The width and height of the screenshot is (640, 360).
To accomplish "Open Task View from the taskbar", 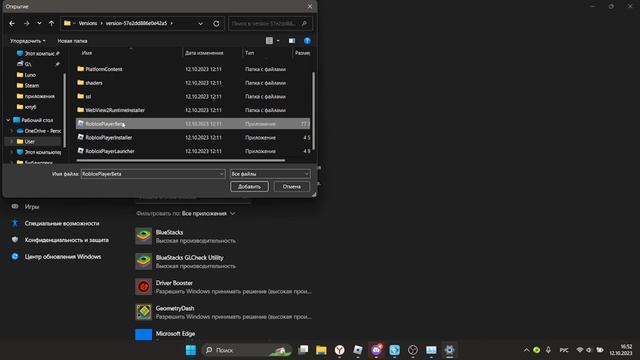I will click(303, 350).
